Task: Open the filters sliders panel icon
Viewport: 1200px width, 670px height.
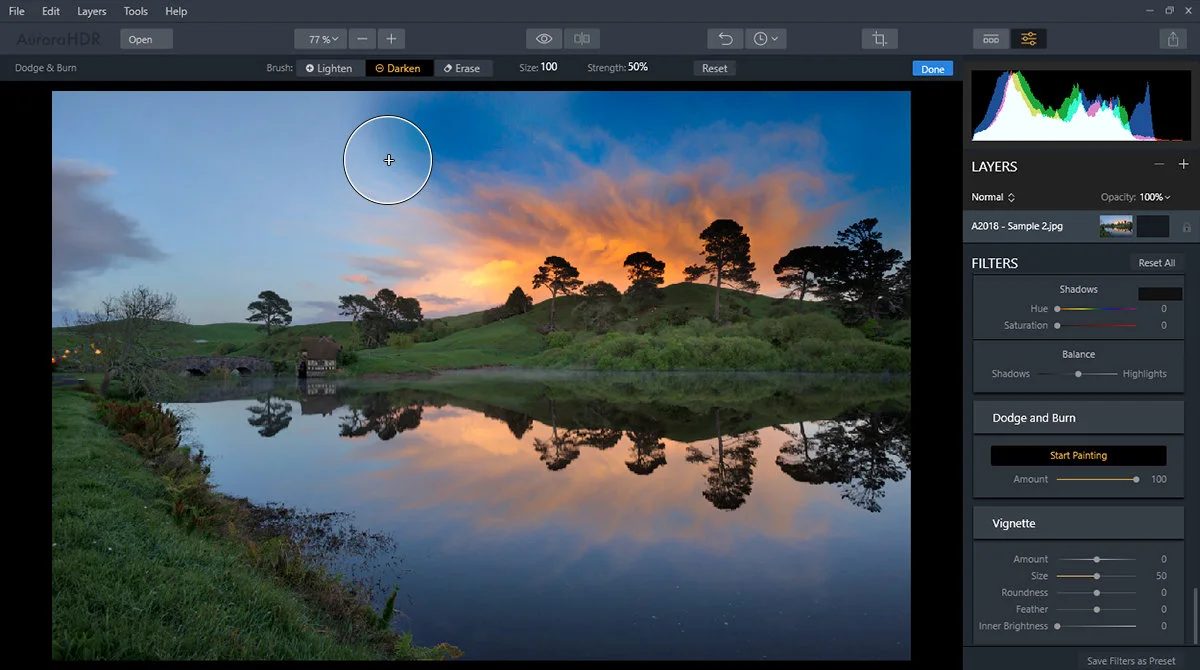Action: [1029, 39]
